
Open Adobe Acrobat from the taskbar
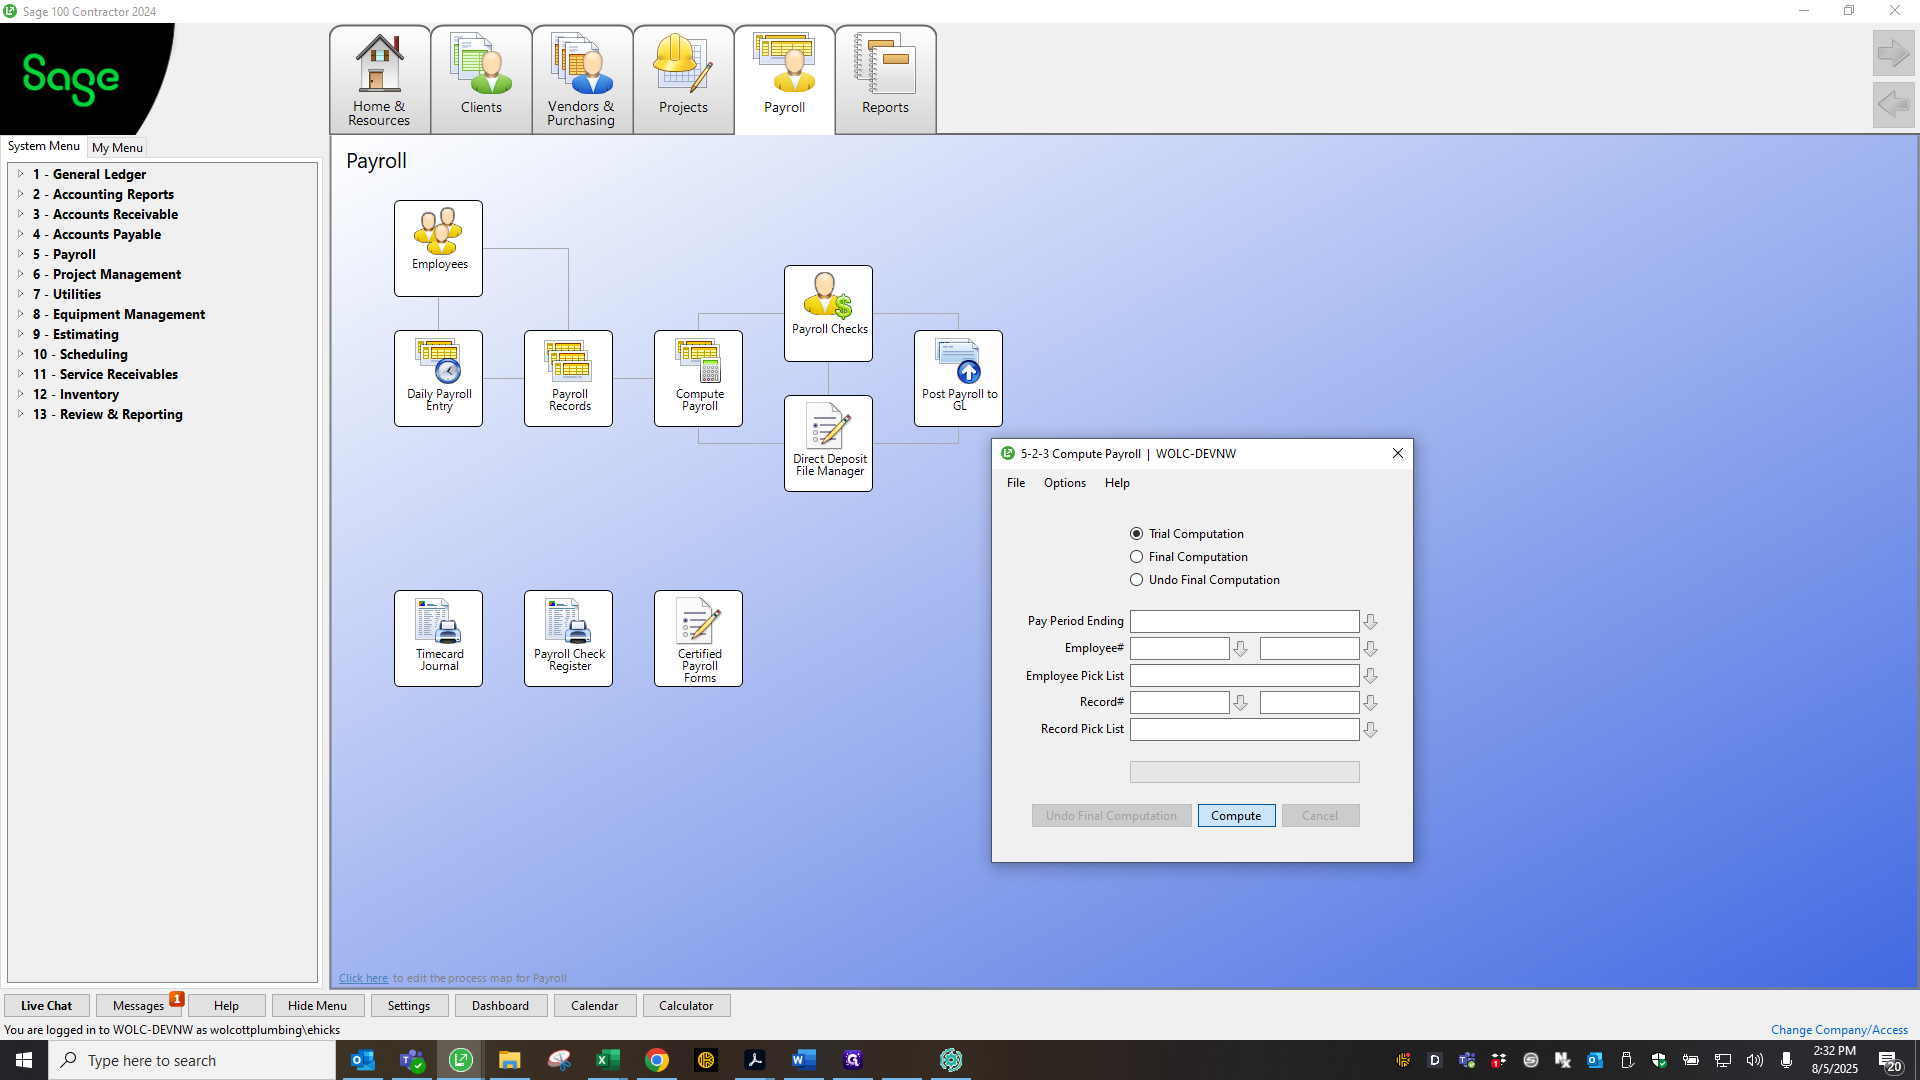755,1060
